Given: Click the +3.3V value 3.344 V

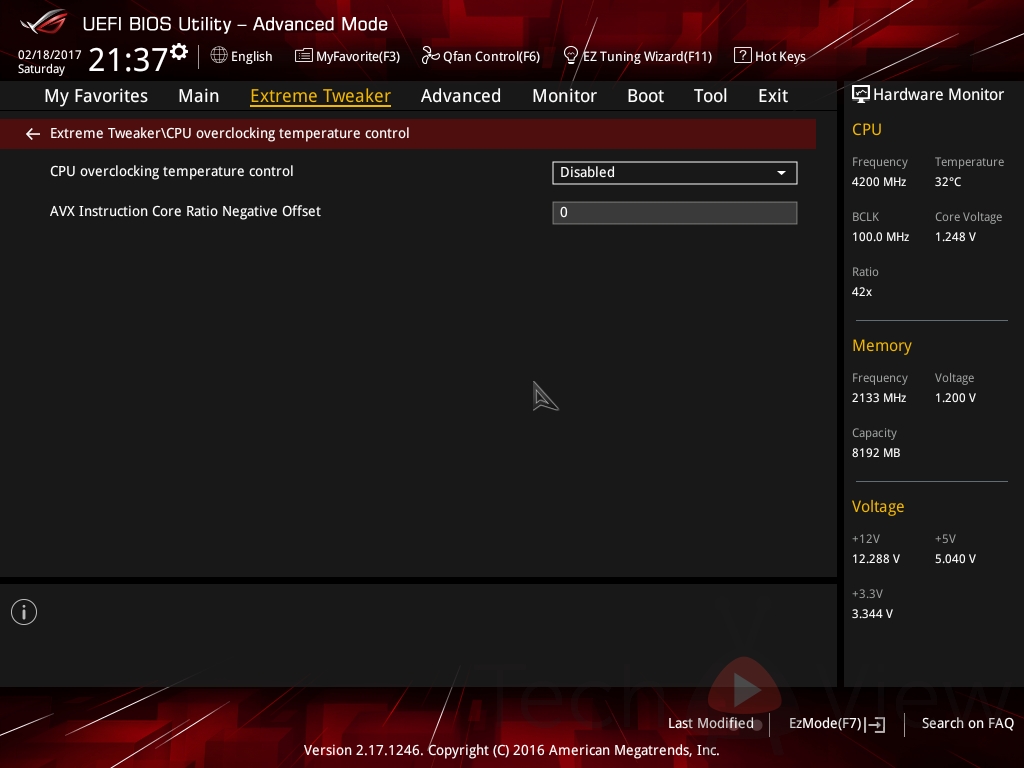Looking at the screenshot, I should 872,613.
